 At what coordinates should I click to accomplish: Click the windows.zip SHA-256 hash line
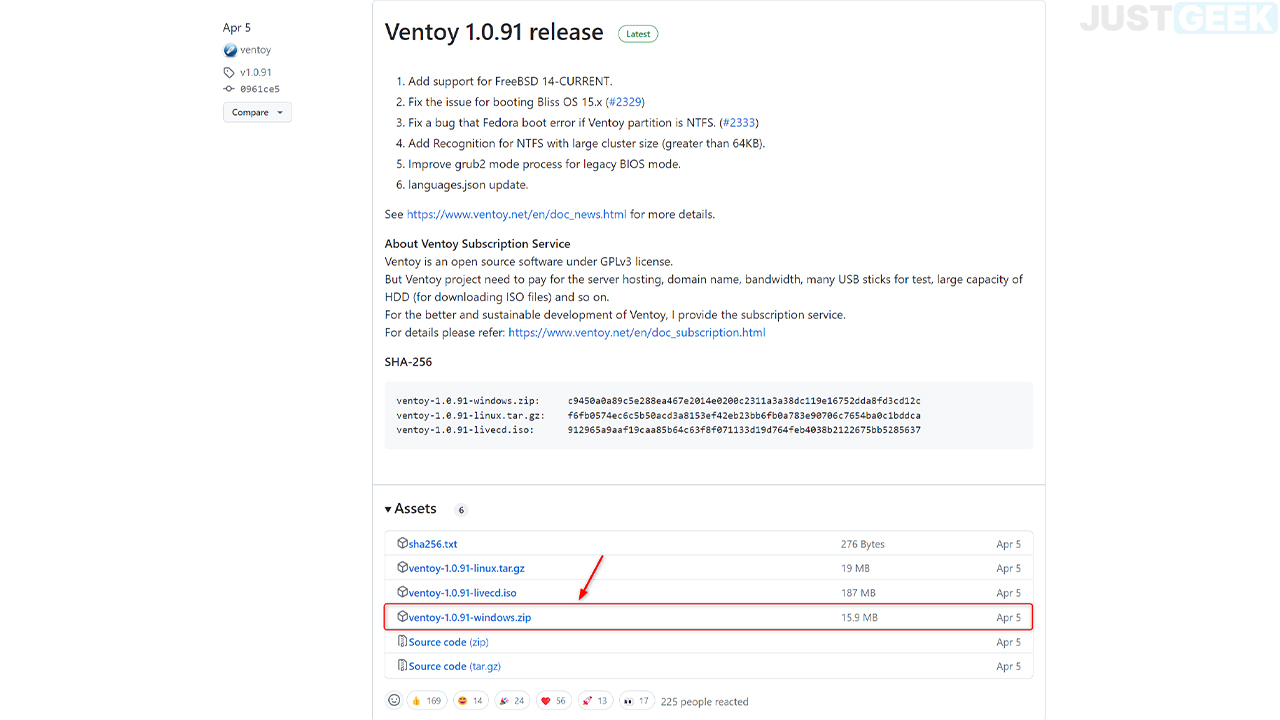(658, 400)
